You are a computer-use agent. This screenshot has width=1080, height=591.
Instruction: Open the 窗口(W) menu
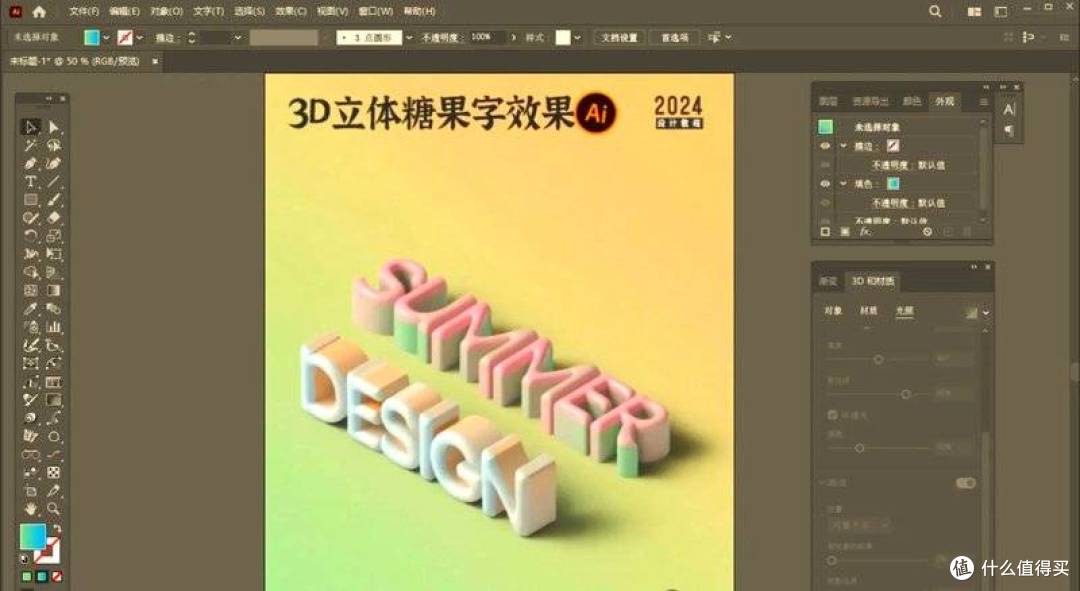pyautogui.click(x=376, y=11)
